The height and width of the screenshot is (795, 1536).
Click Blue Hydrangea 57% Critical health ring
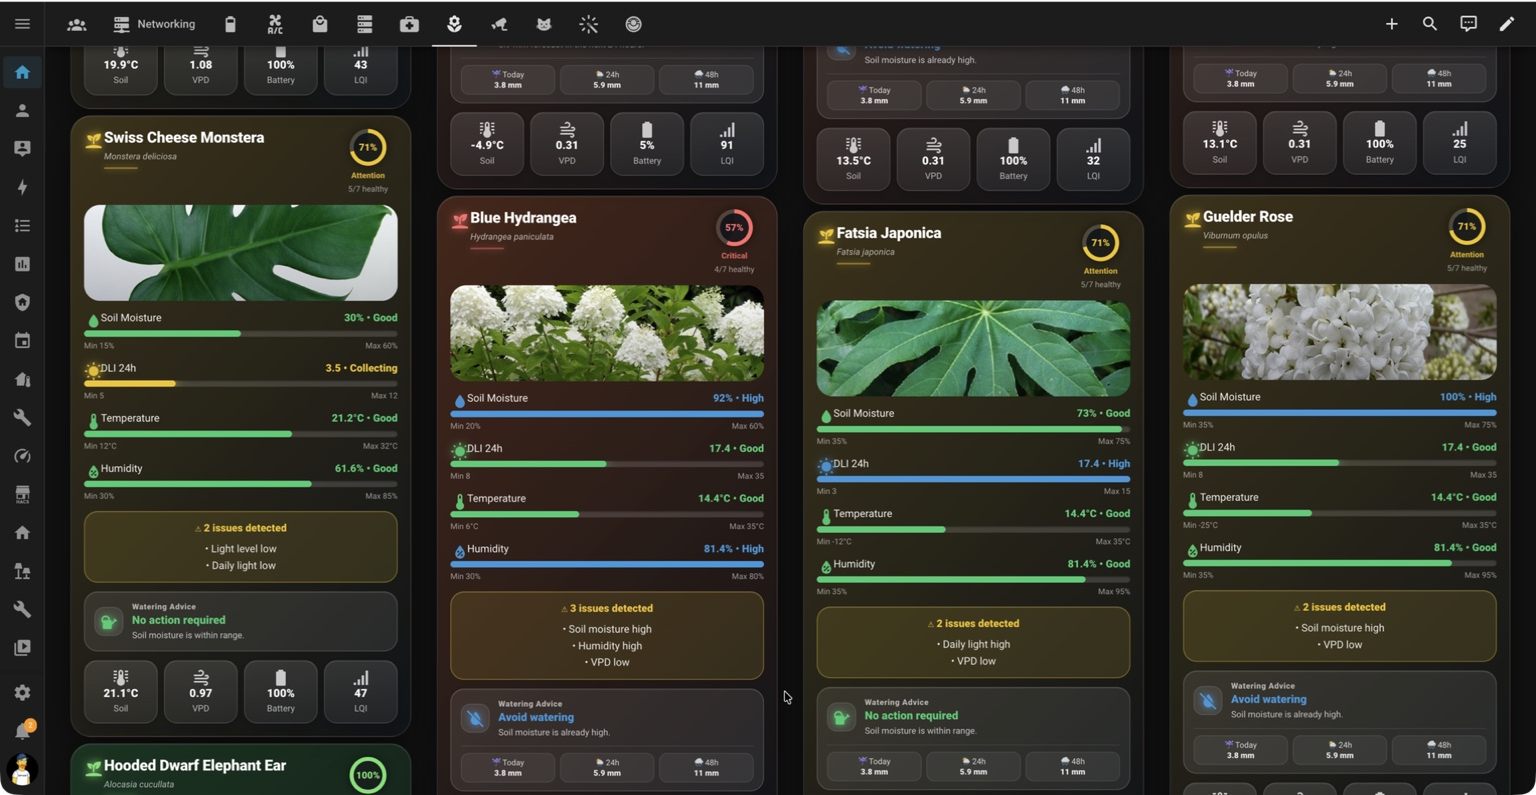pyautogui.click(x=734, y=228)
